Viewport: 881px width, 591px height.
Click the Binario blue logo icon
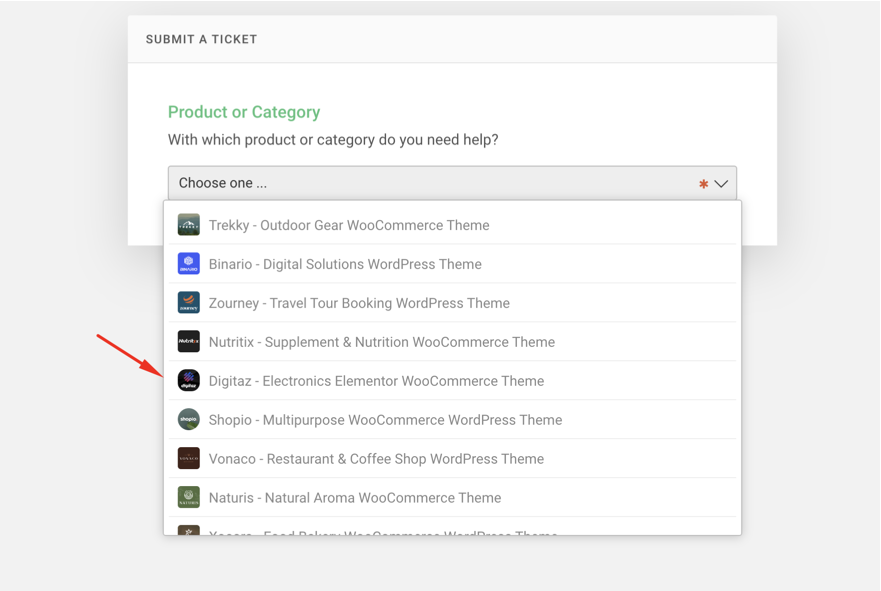pos(189,263)
